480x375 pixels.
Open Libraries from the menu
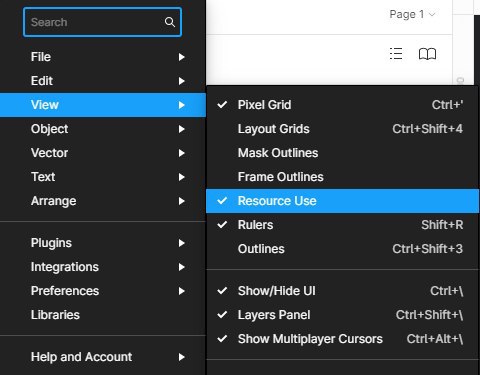[103, 315]
